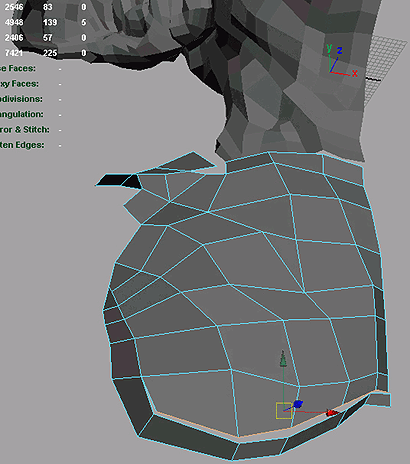The width and height of the screenshot is (410, 464).
Task: Click the 'angulation:' HUD entry
Action: point(22,114)
